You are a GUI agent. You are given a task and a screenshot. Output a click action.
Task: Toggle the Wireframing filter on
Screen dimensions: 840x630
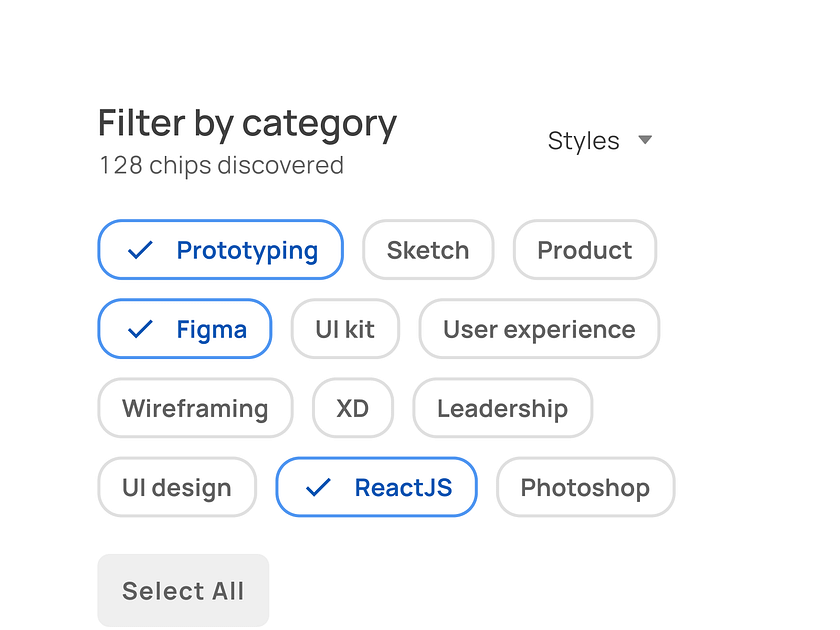[x=195, y=408]
